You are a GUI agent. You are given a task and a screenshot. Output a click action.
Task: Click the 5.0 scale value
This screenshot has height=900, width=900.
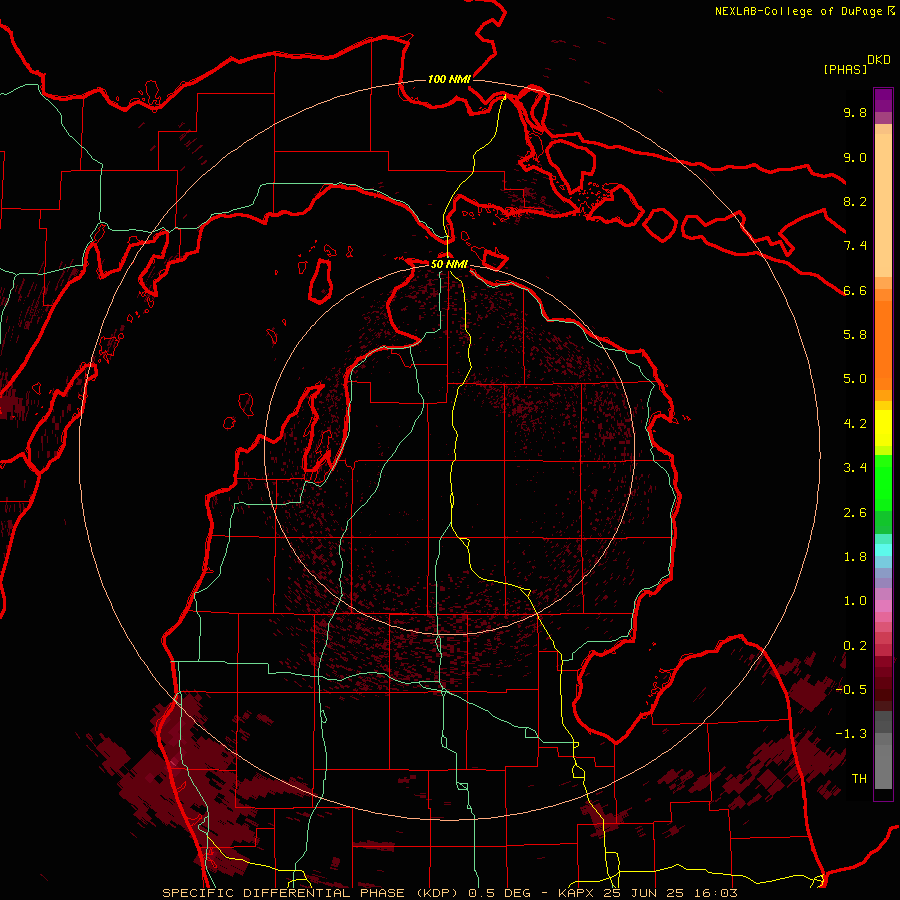point(855,379)
